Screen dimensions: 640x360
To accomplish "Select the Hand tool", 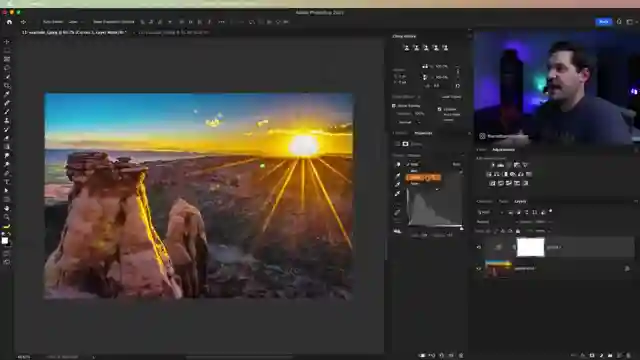I will coord(7,209).
